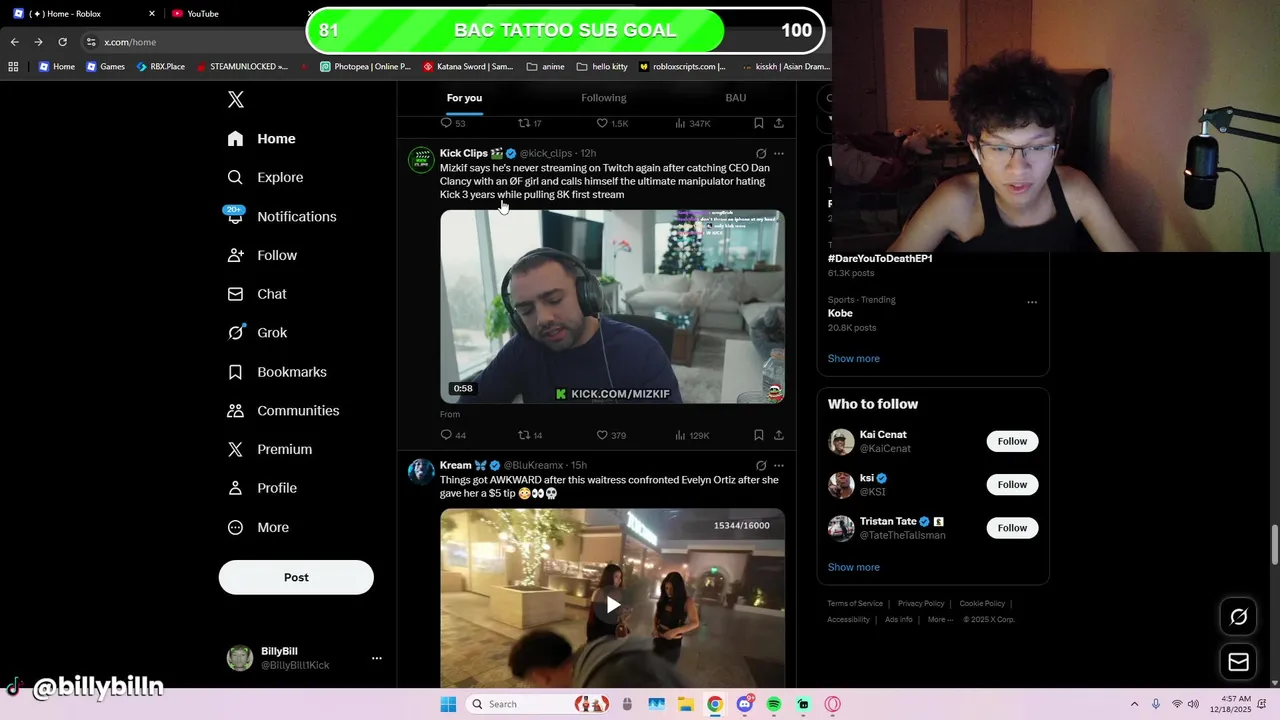1280x720 pixels.
Task: Show more Who to follow suggestions
Action: [854, 567]
